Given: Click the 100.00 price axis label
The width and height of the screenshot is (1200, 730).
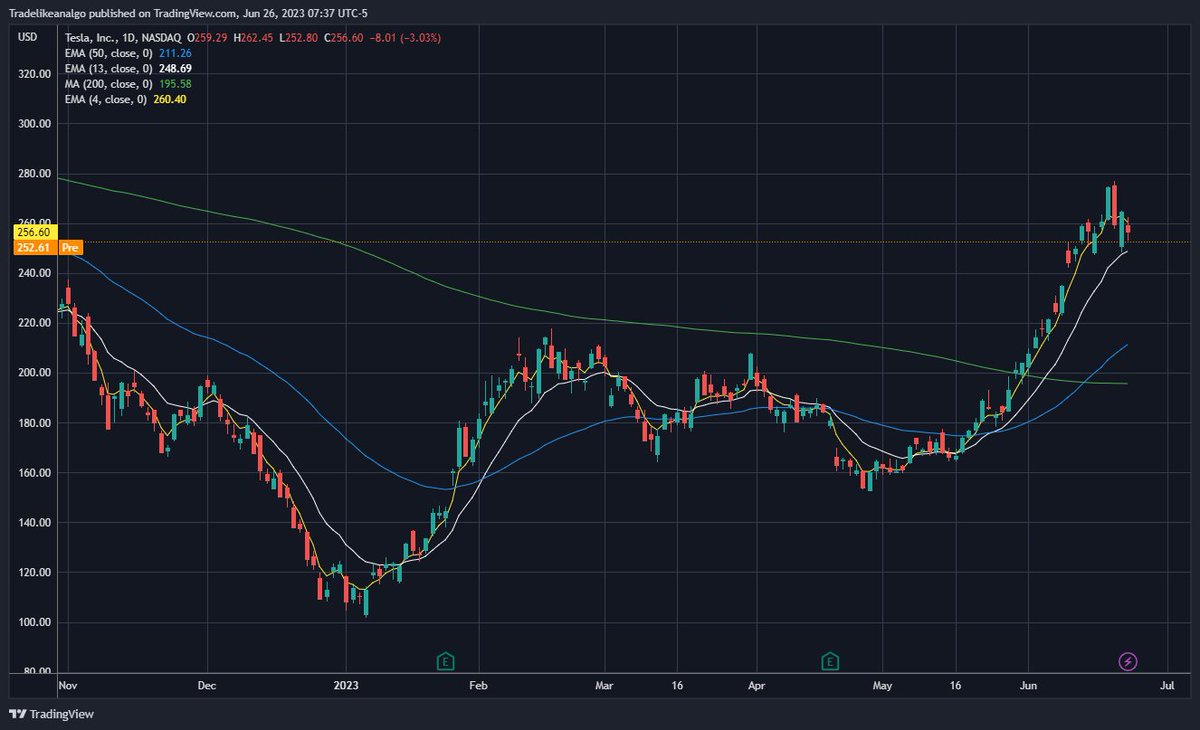Looking at the screenshot, I should pos(33,622).
